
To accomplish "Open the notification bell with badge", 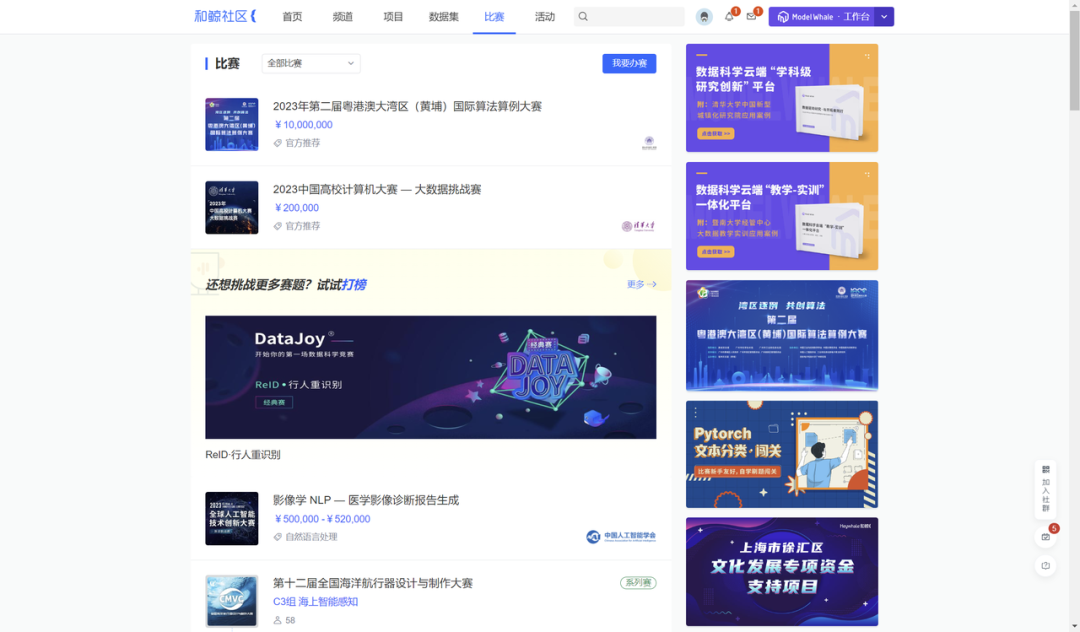I will point(730,17).
